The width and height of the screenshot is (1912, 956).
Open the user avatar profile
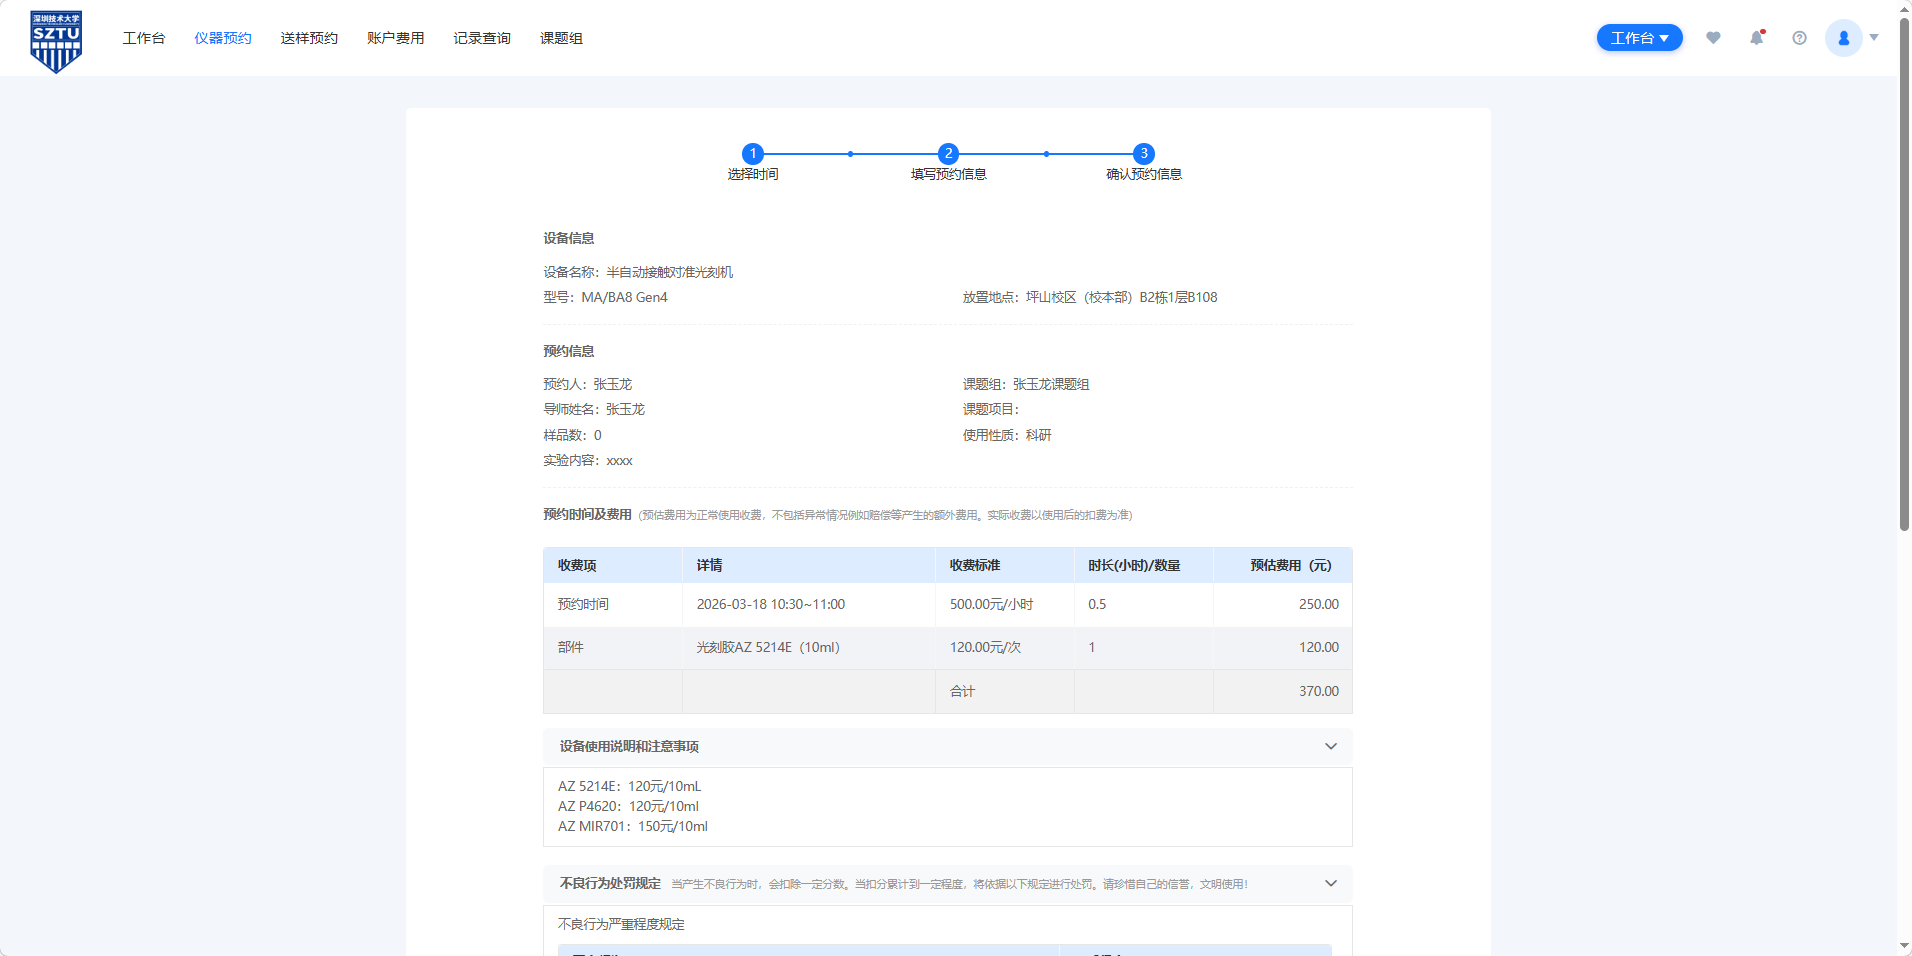[x=1843, y=38]
